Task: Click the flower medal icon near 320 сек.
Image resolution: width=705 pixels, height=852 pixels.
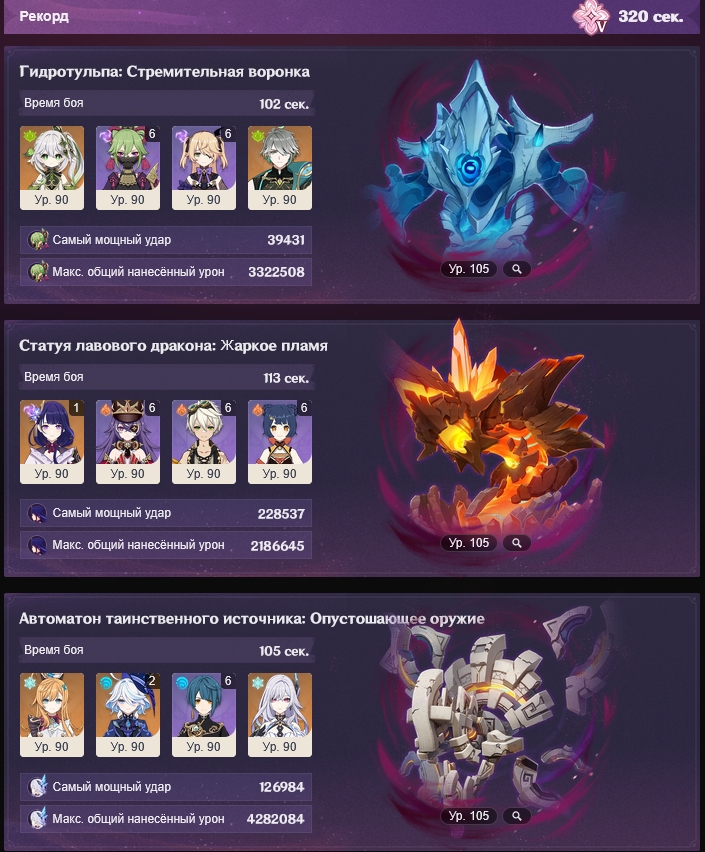Action: [x=590, y=17]
